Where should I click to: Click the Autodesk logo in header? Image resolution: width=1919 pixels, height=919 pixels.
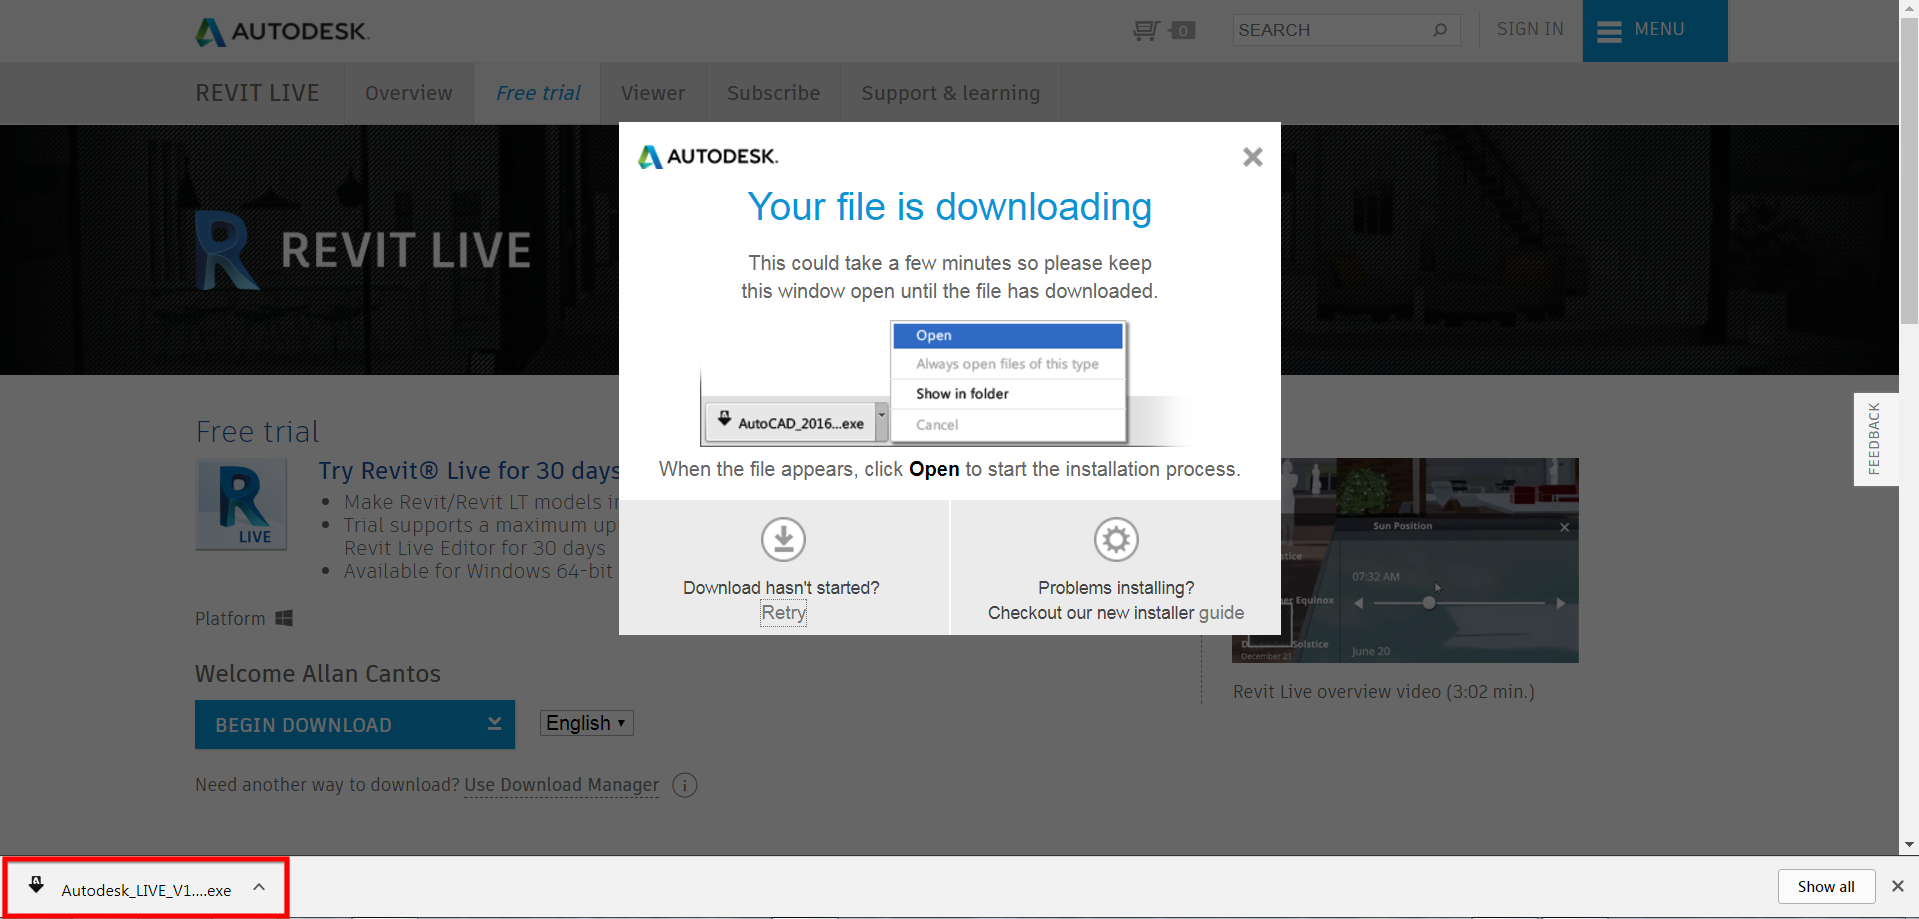tap(283, 32)
